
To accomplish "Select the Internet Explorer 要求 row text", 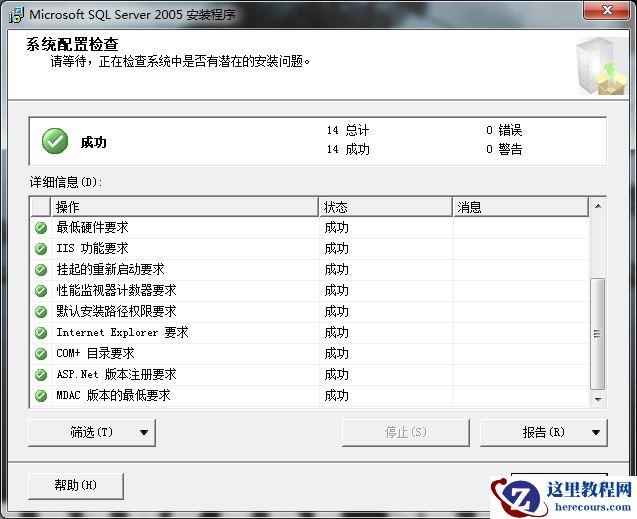I will (x=122, y=332).
